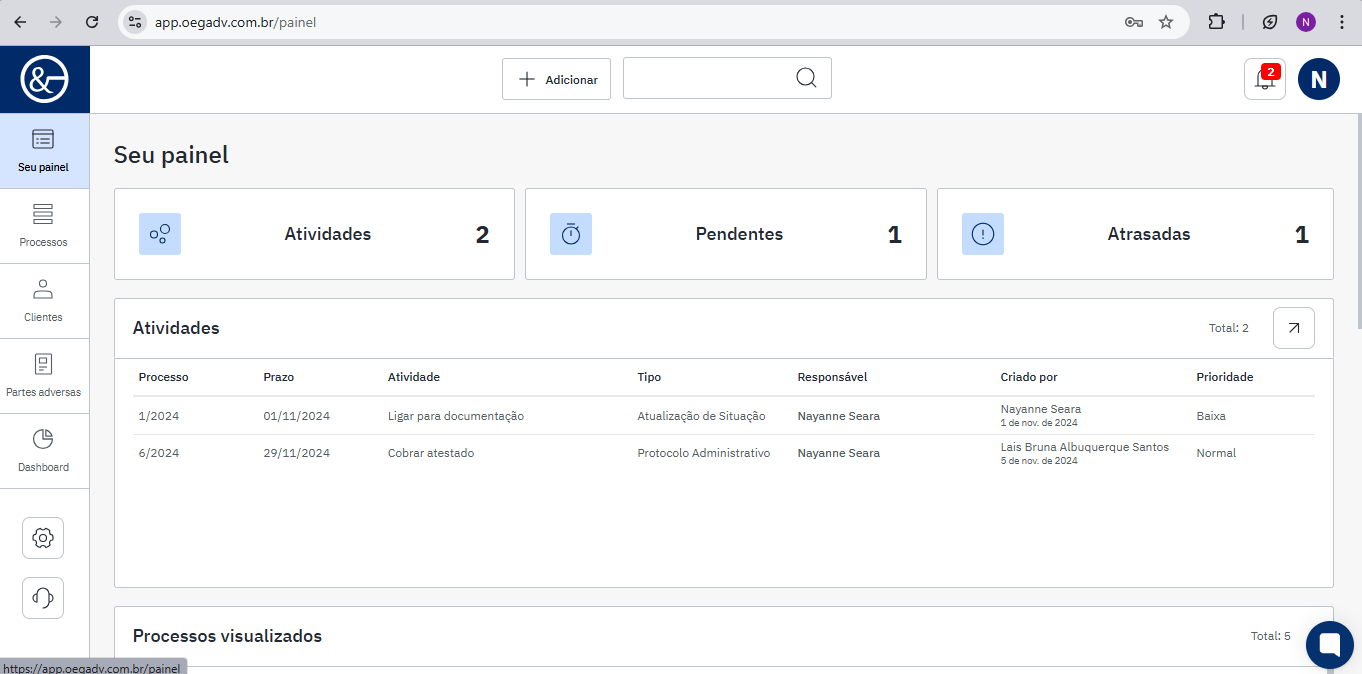Click the Atrasadas alert icon
The height and width of the screenshot is (674, 1362).
pyautogui.click(x=983, y=234)
